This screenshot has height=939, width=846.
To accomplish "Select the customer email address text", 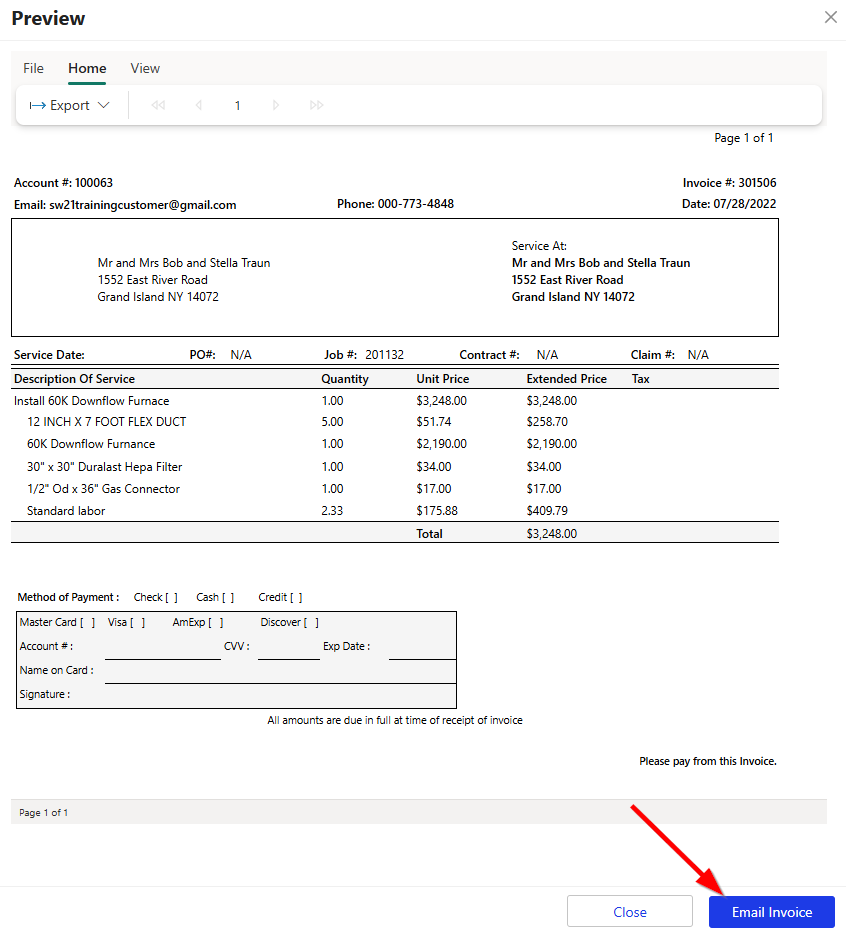I will click(142, 205).
